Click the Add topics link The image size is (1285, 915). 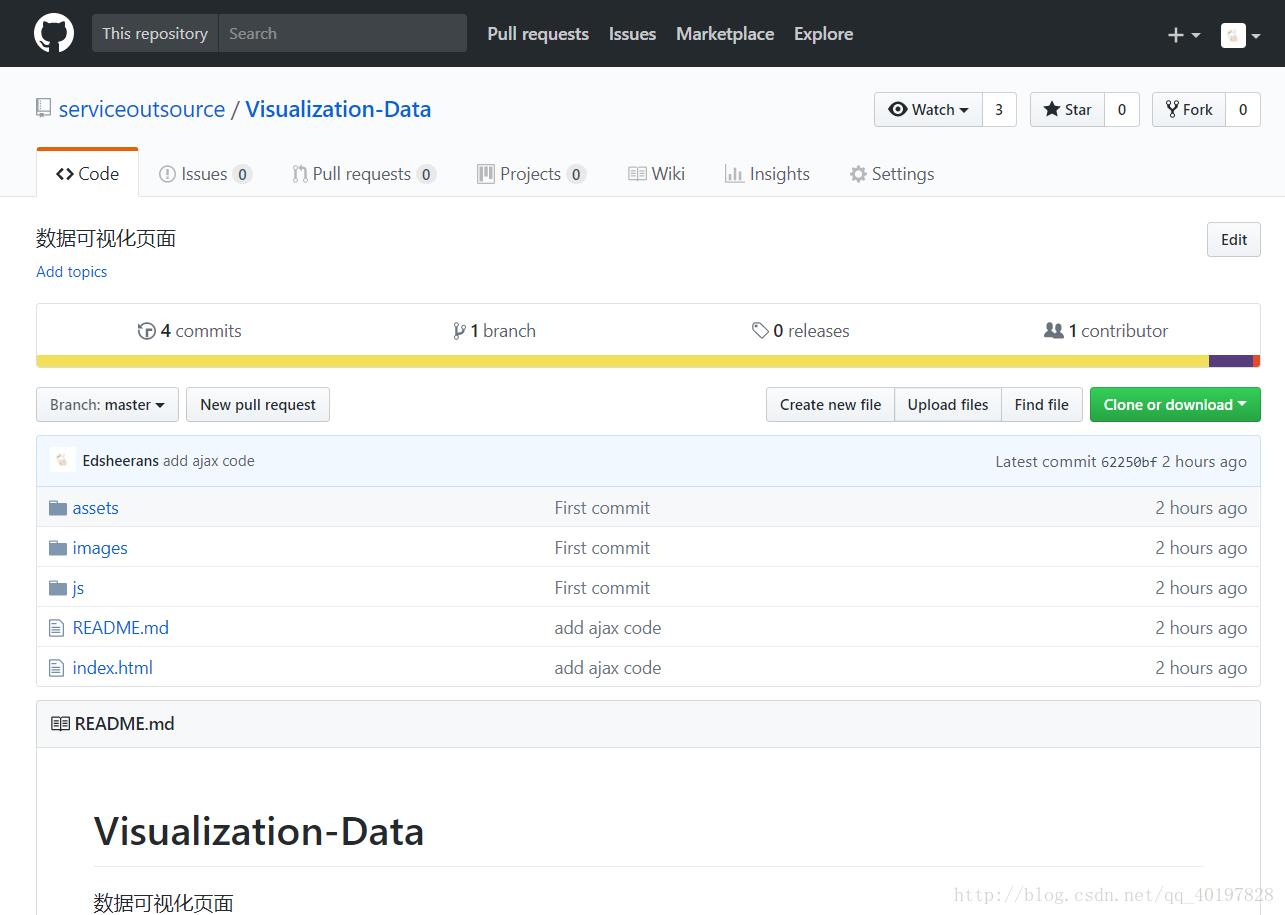[x=71, y=272]
